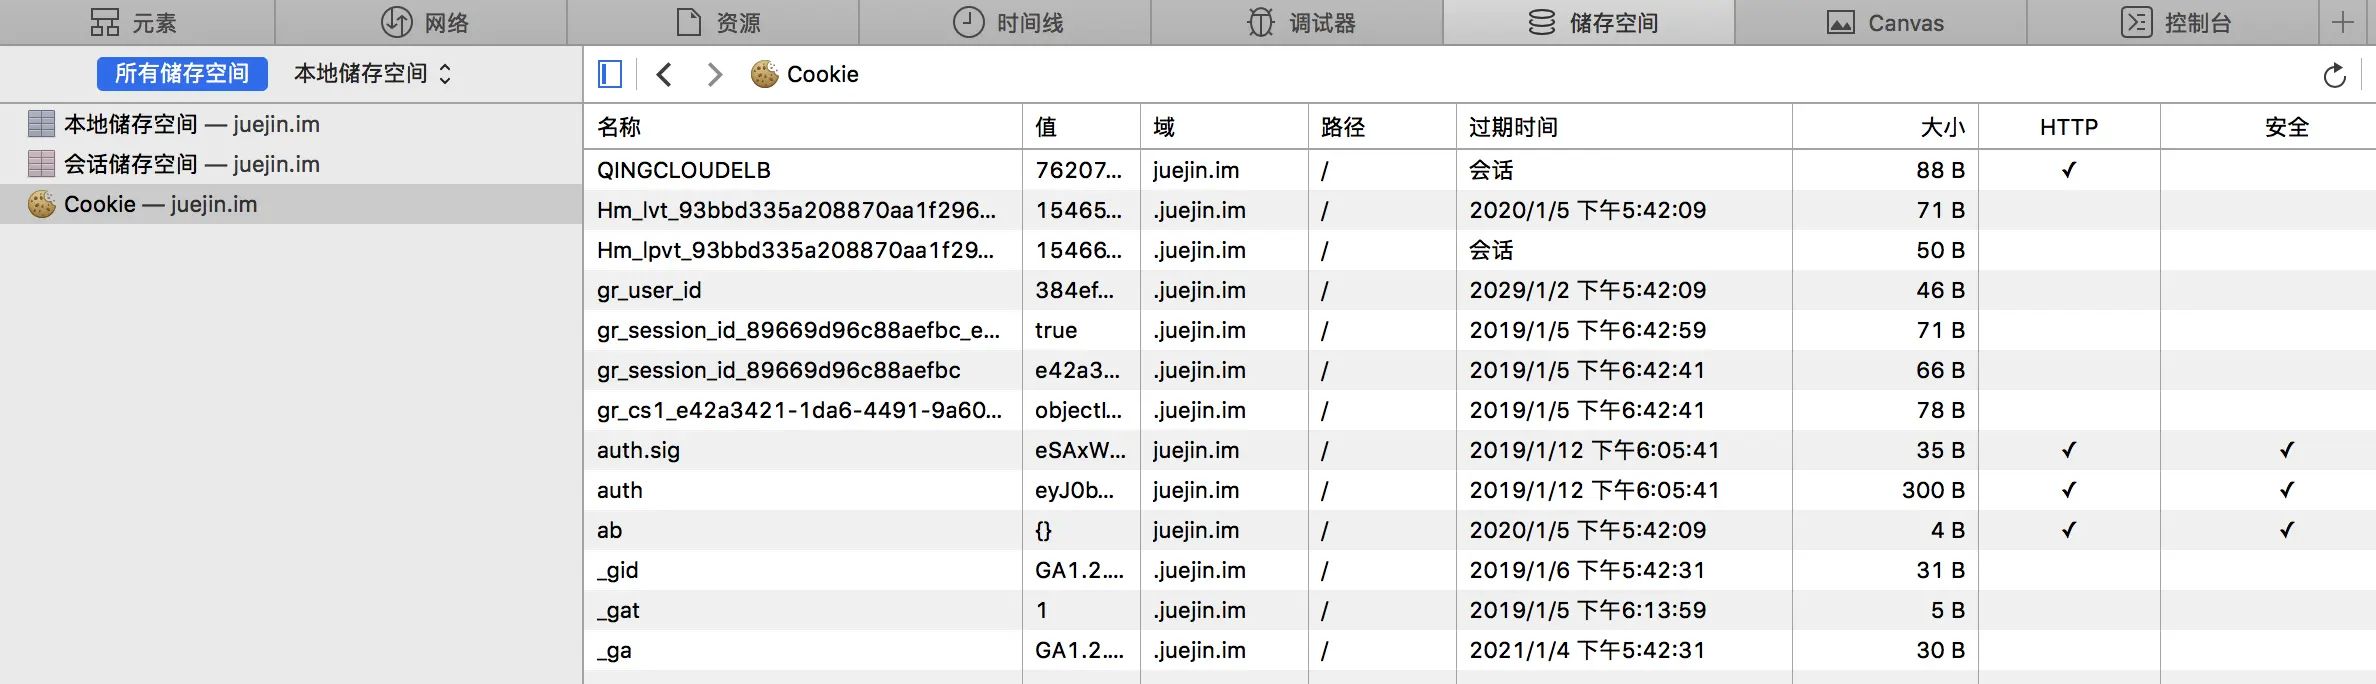Select the auth.sig cookie row
This screenshot has height=684, width=2376.
1480,450
